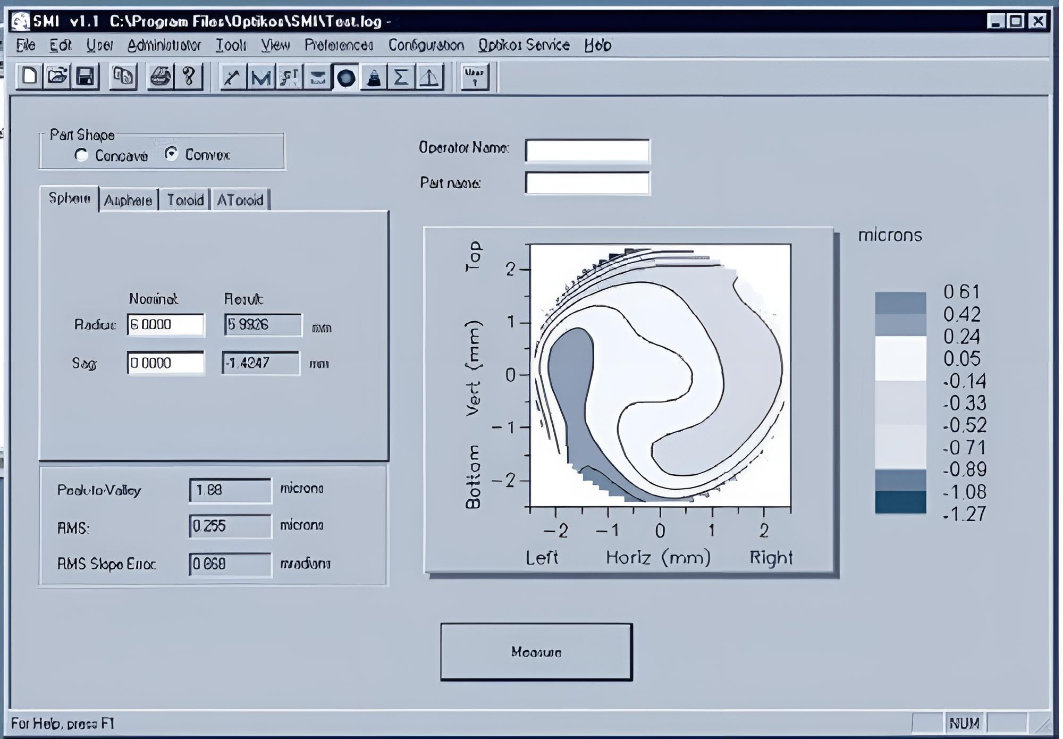Click the darkest swatch in microns legend

(x=900, y=502)
